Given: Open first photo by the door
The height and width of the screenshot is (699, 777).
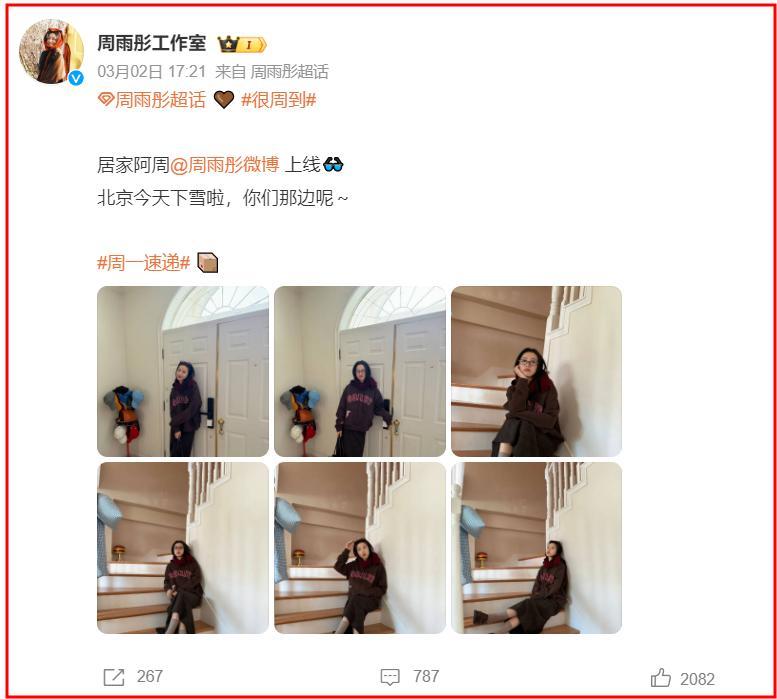Looking at the screenshot, I should (183, 372).
